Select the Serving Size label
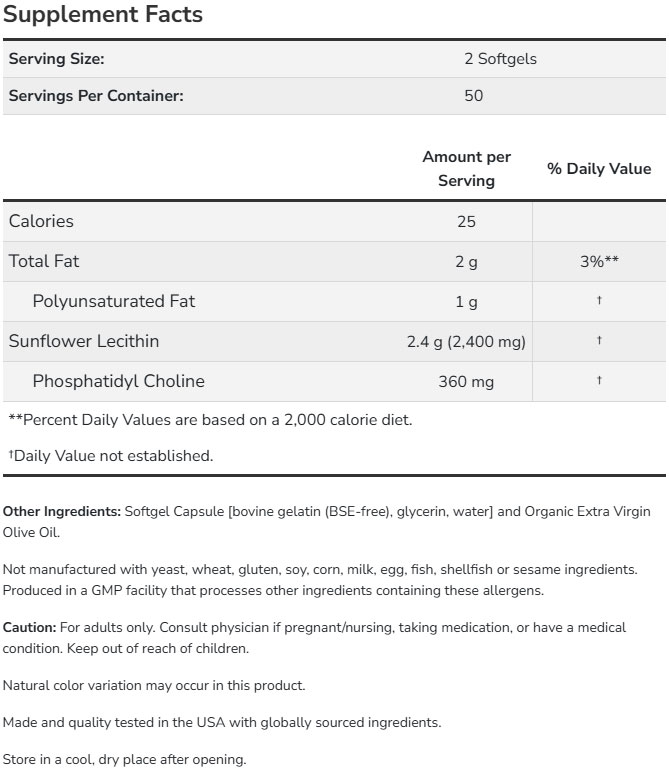 click(x=56, y=59)
